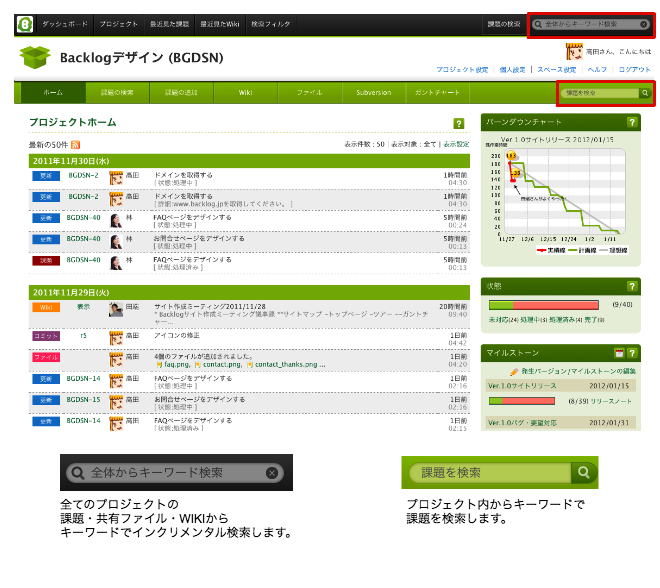Open 検索フィルタ in the top bar
This screenshot has width=660, height=588.
pyautogui.click(x=271, y=24)
